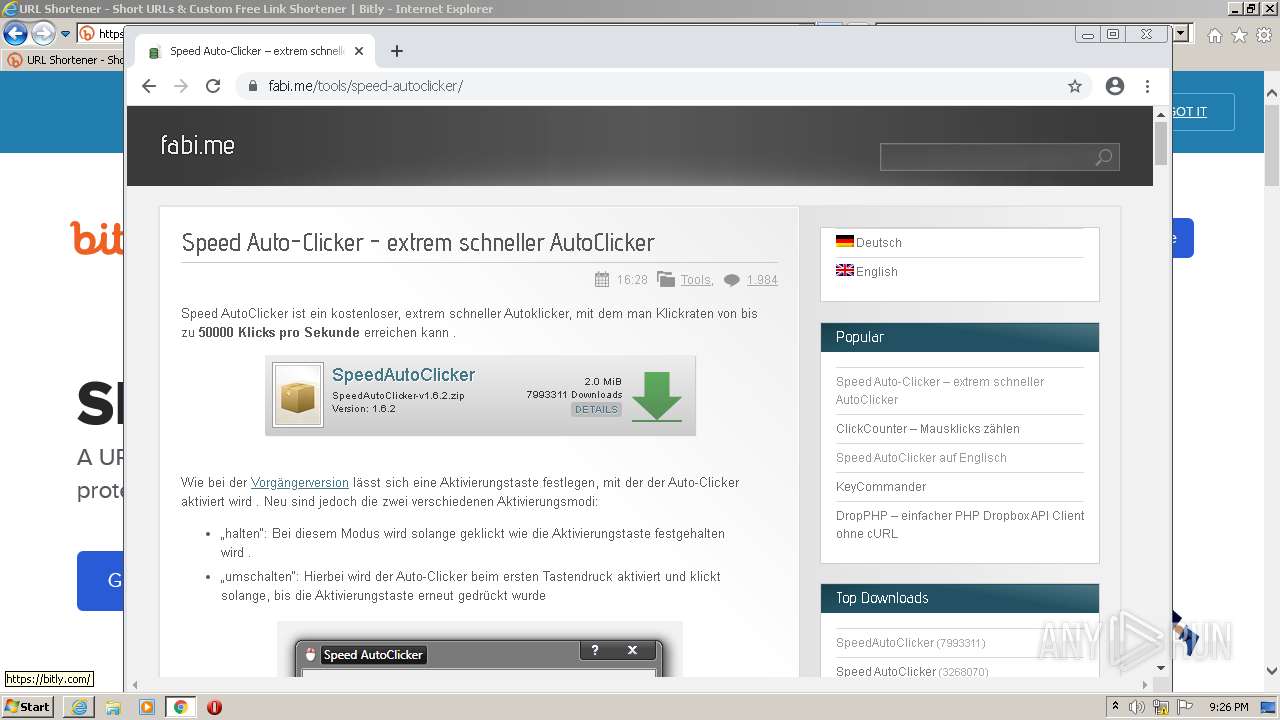This screenshot has height=720, width=1280.
Task: Open a new Chrome tab
Action: tap(397, 51)
